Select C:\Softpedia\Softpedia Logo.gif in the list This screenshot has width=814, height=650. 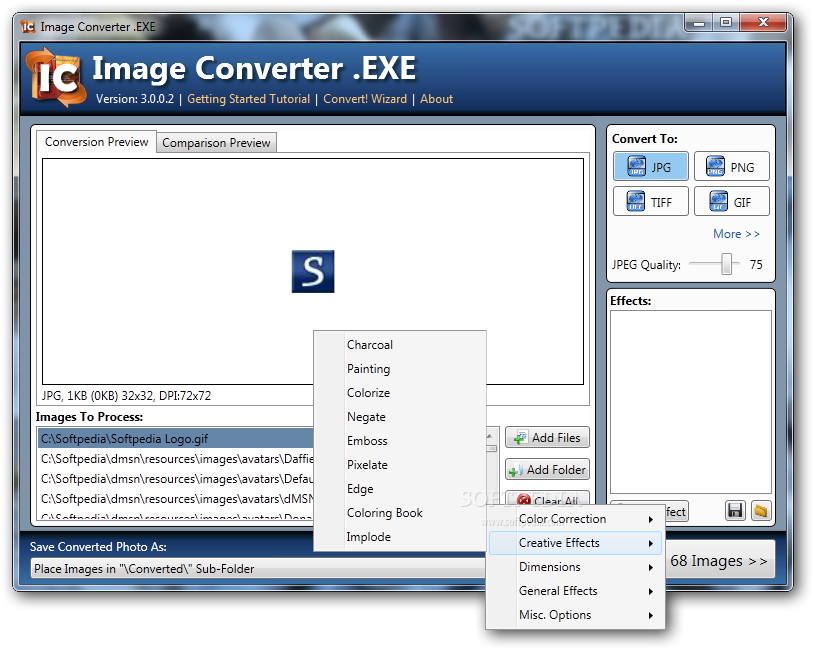pos(177,439)
